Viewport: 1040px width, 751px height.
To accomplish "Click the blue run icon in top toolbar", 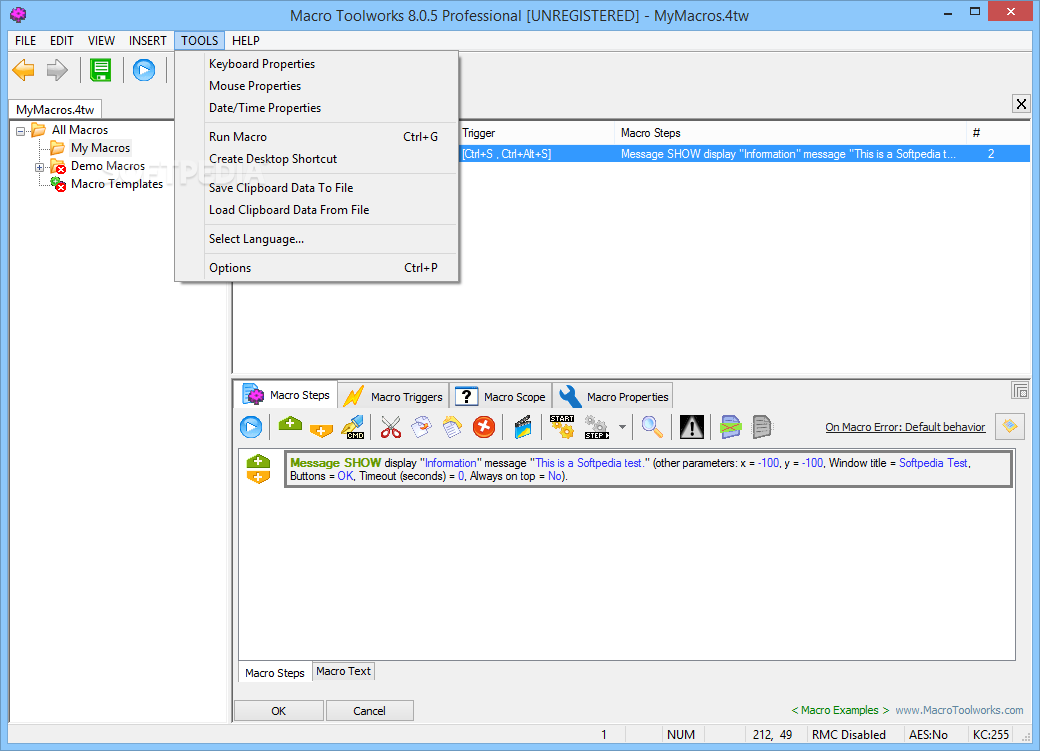I will point(144,70).
